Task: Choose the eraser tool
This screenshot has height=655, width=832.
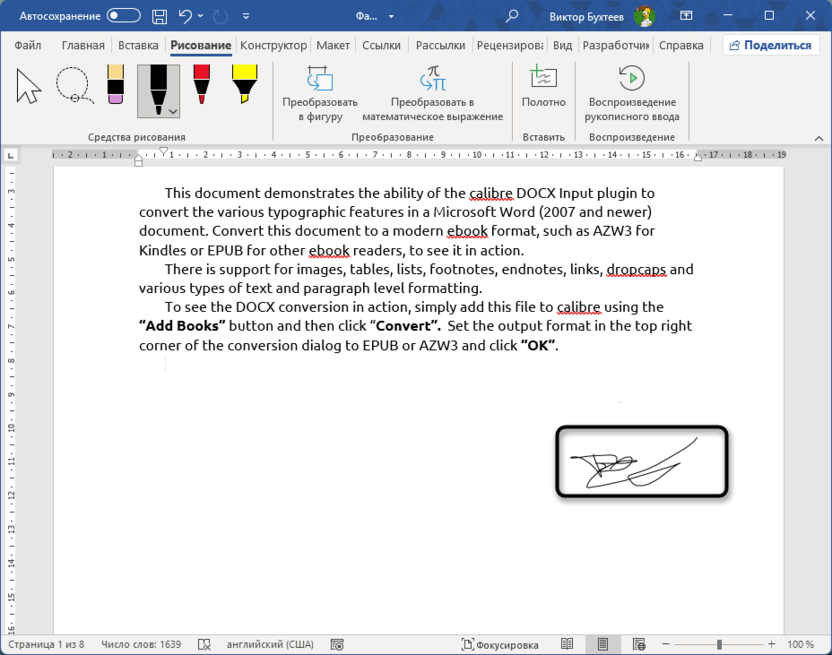Action: point(115,85)
